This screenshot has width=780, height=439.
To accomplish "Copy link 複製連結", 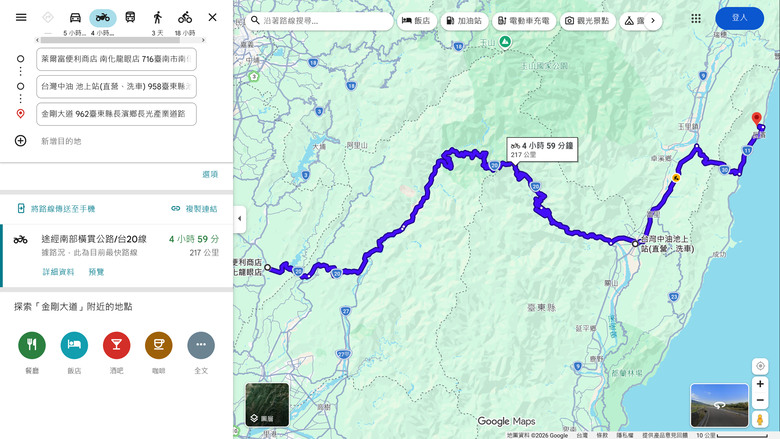I will click(x=195, y=208).
